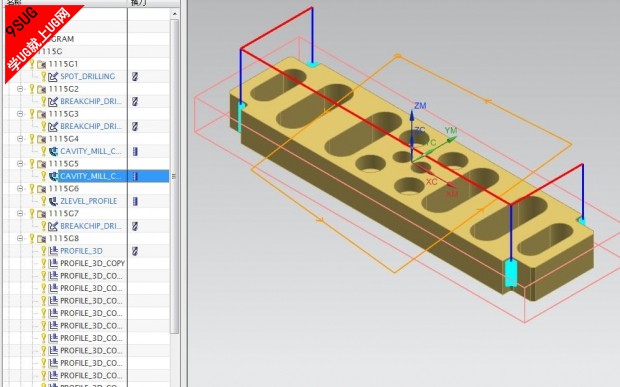
Task: Click the status lightbulb beside PROFILE_3D_COPY
Action: (x=43, y=263)
